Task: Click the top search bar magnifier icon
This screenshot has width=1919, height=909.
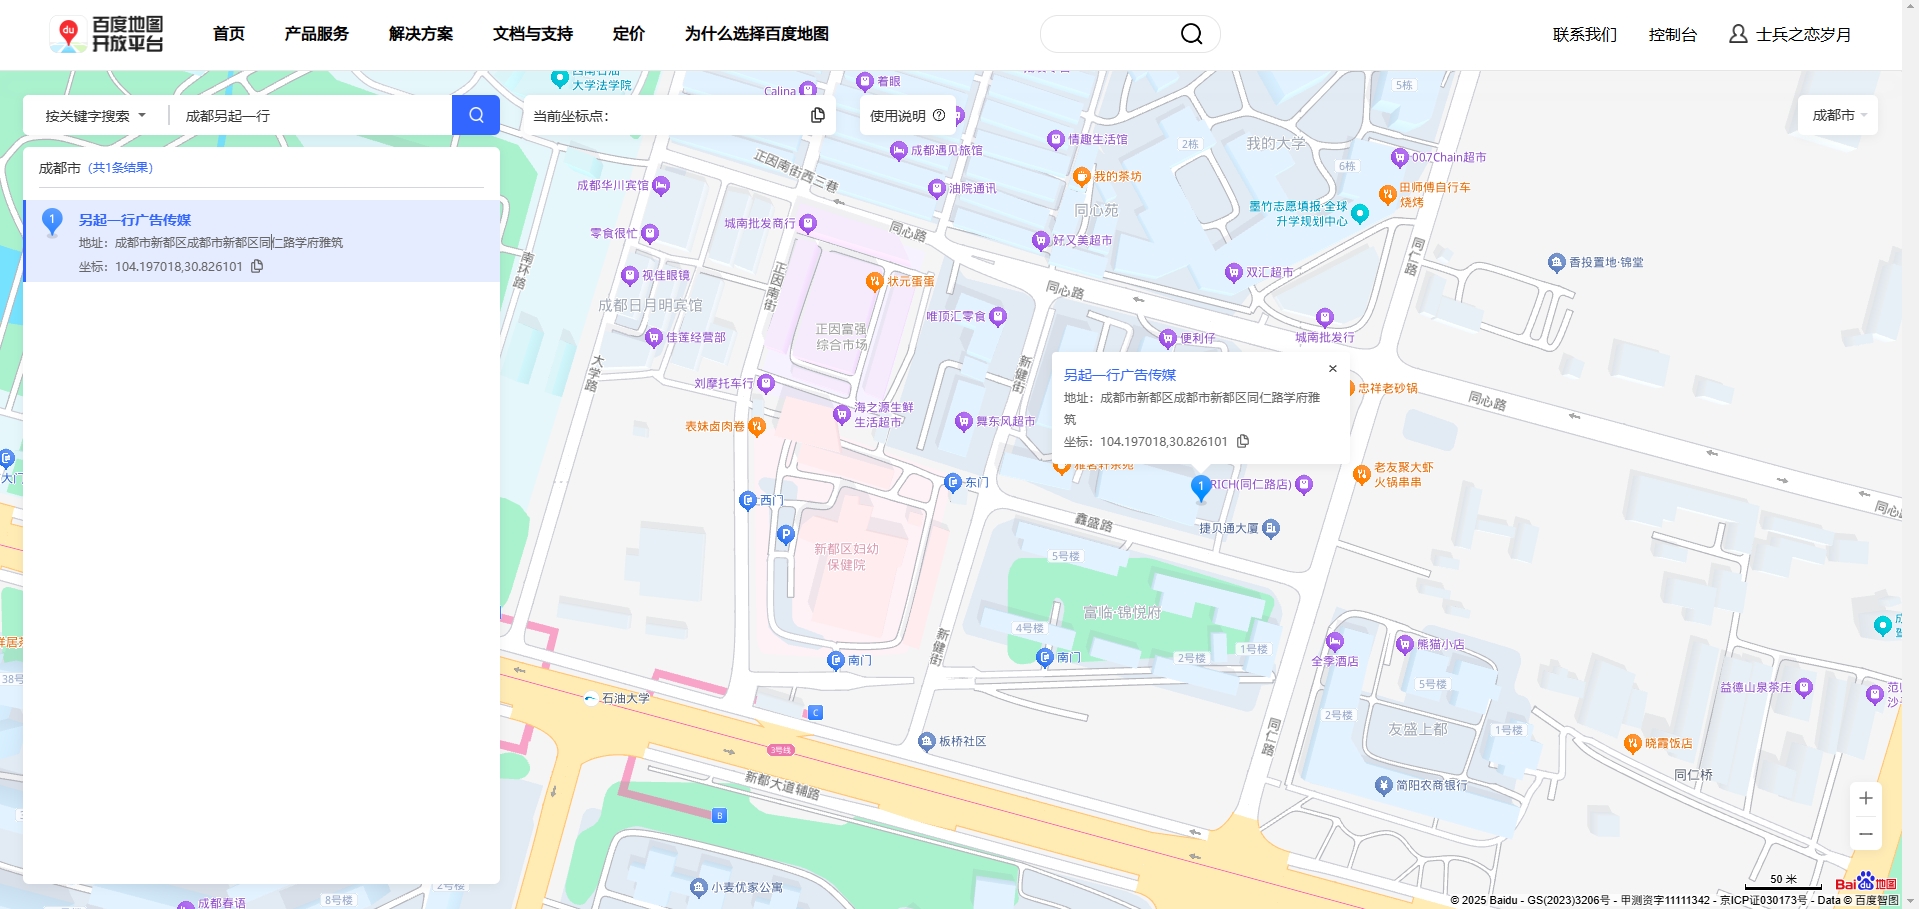Action: click(x=1191, y=33)
